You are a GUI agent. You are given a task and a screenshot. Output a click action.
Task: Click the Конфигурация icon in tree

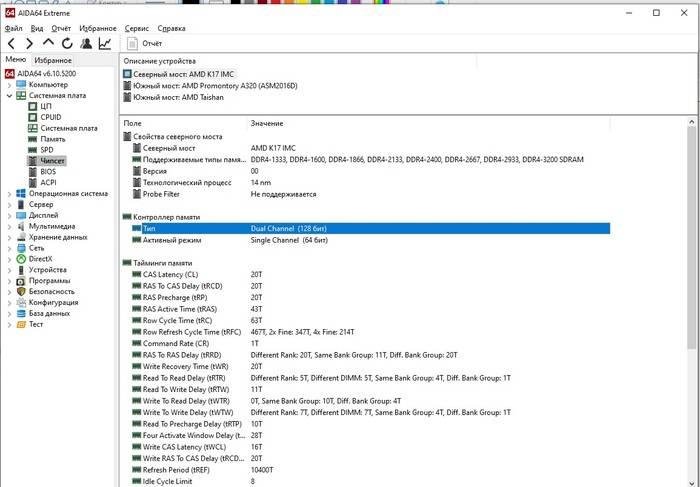click(x=21, y=303)
